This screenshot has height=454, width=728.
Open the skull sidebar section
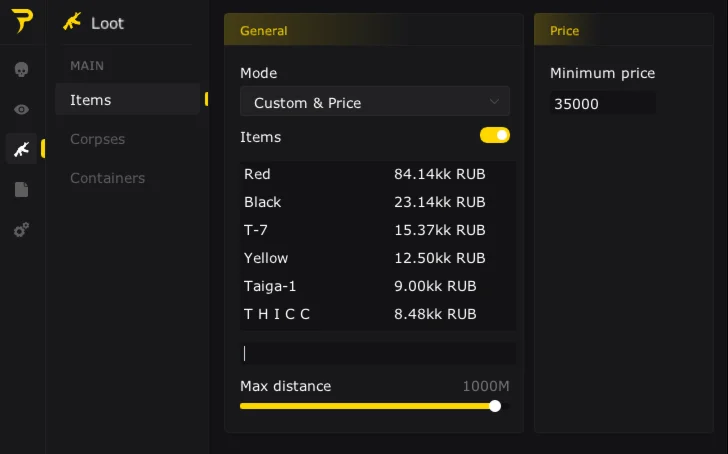22,70
